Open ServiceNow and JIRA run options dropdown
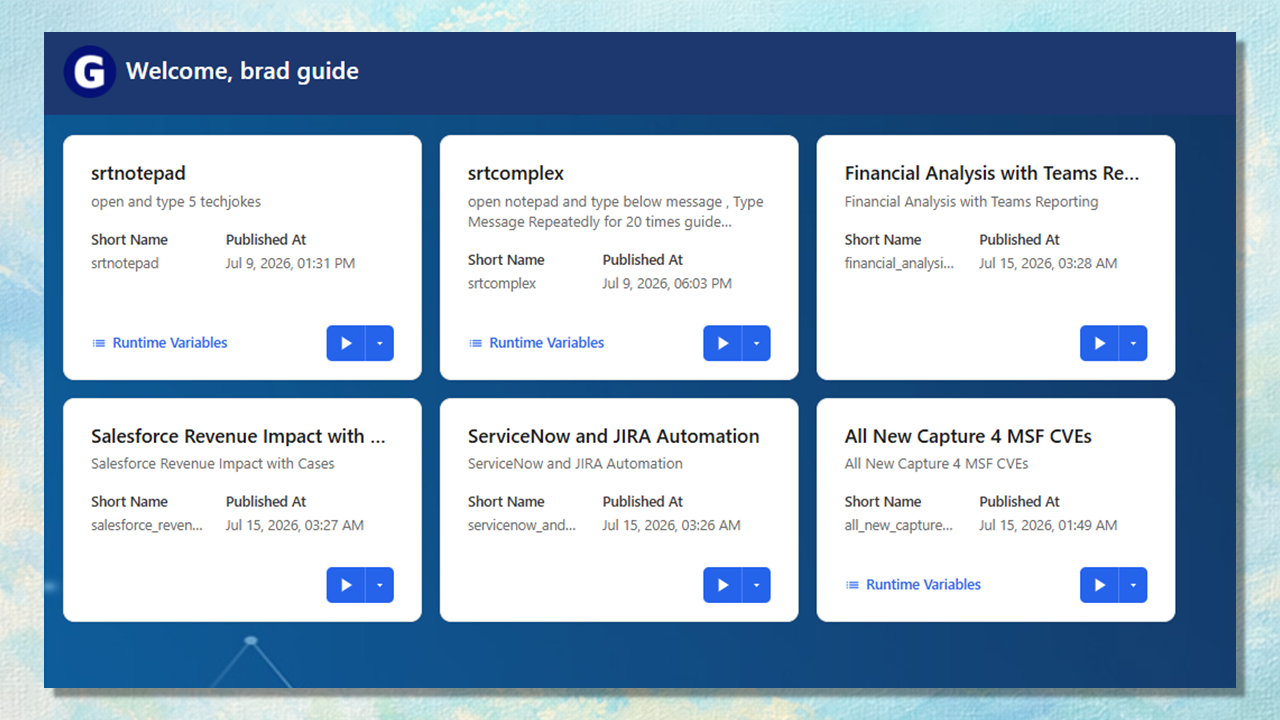 pyautogui.click(x=757, y=585)
